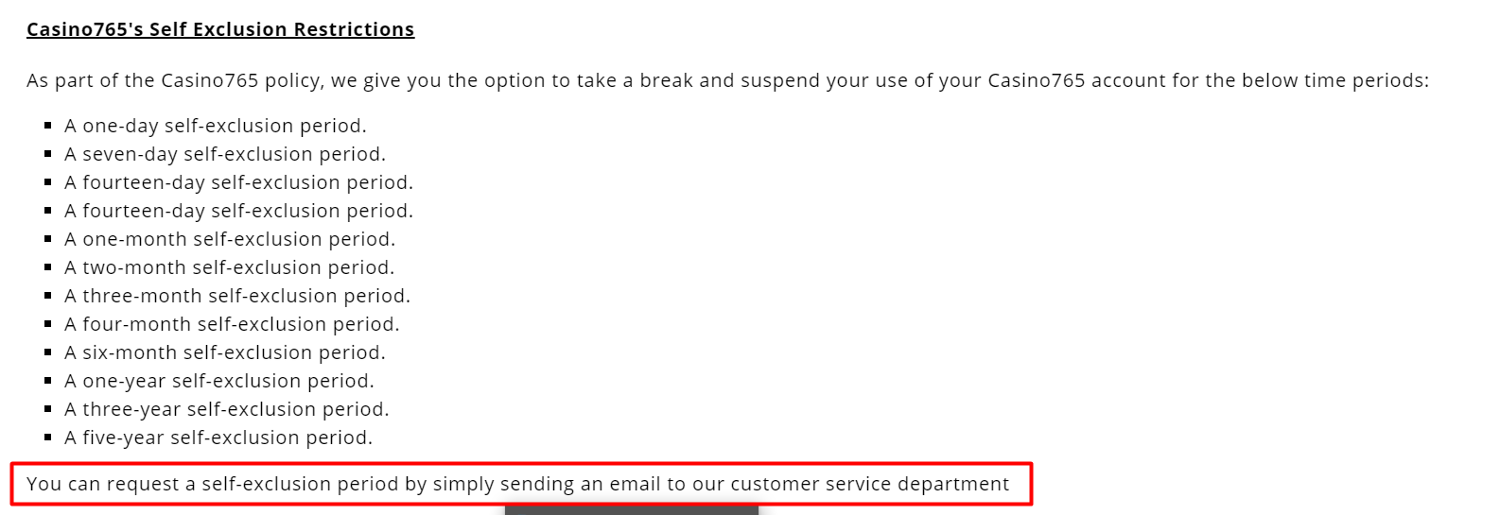1500x515 pixels.
Task: Click the intro paragraph about Casino765 policy
Action: 727,81
